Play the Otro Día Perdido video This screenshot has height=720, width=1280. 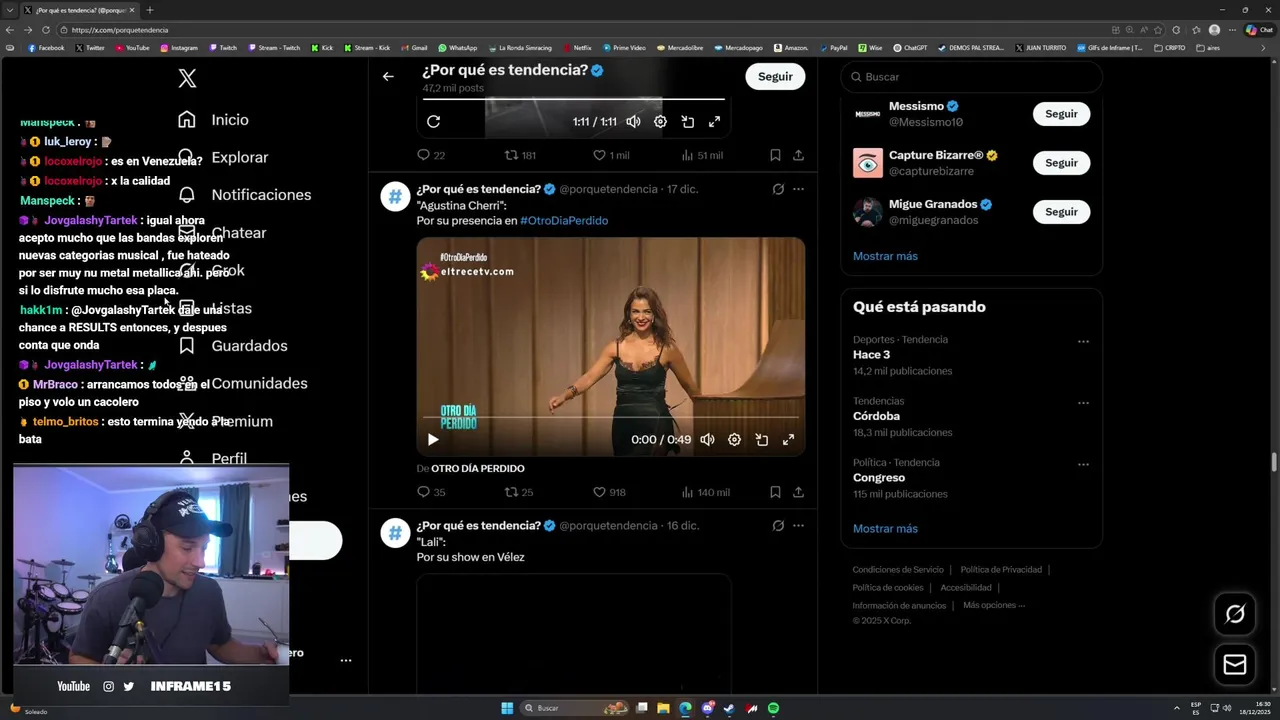click(433, 439)
